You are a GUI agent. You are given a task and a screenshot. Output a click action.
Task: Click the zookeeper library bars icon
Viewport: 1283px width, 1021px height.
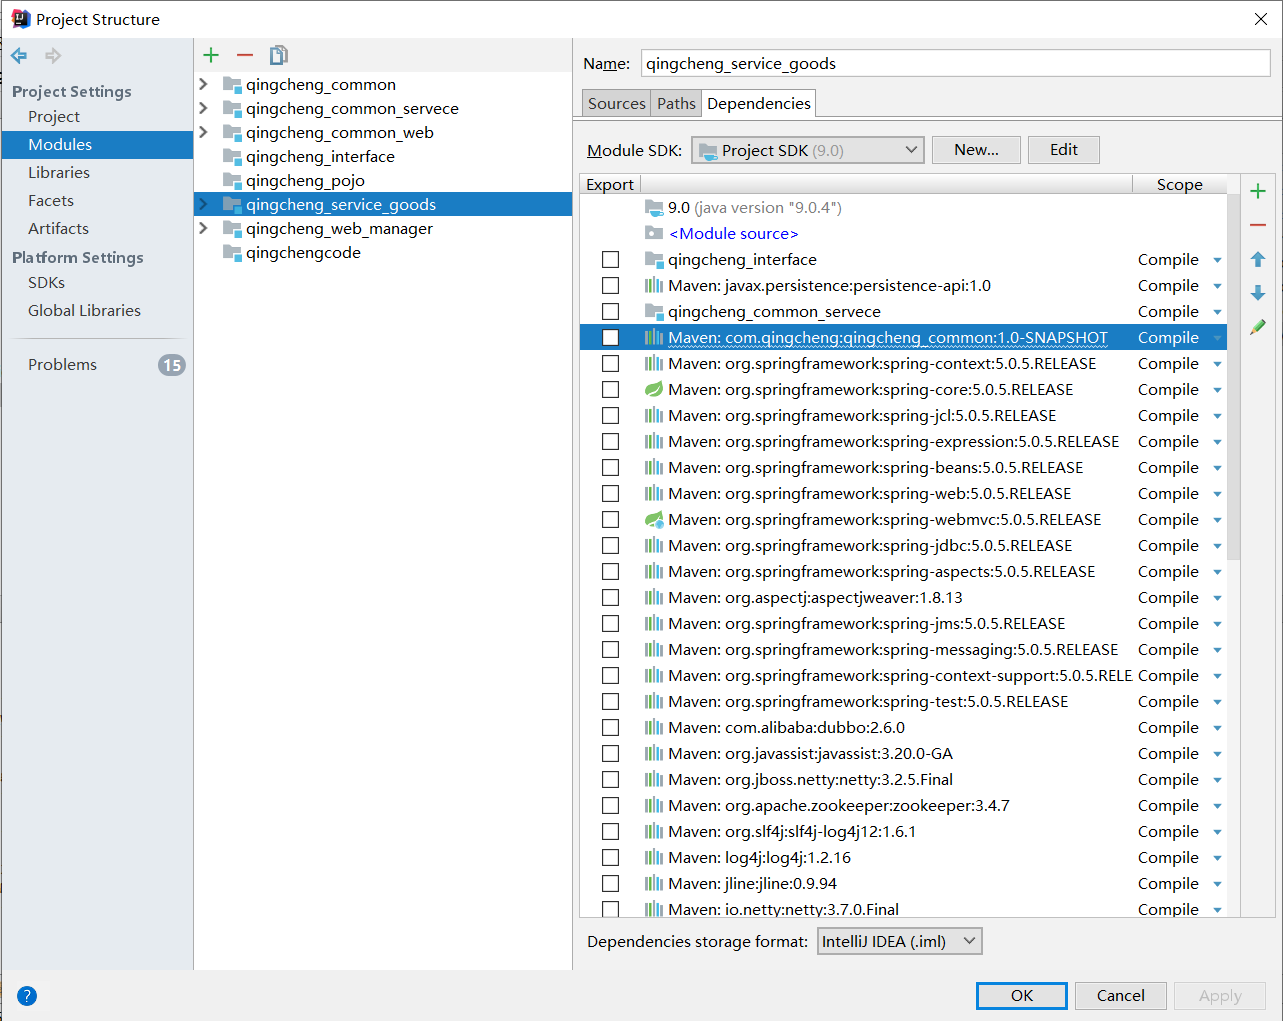654,806
